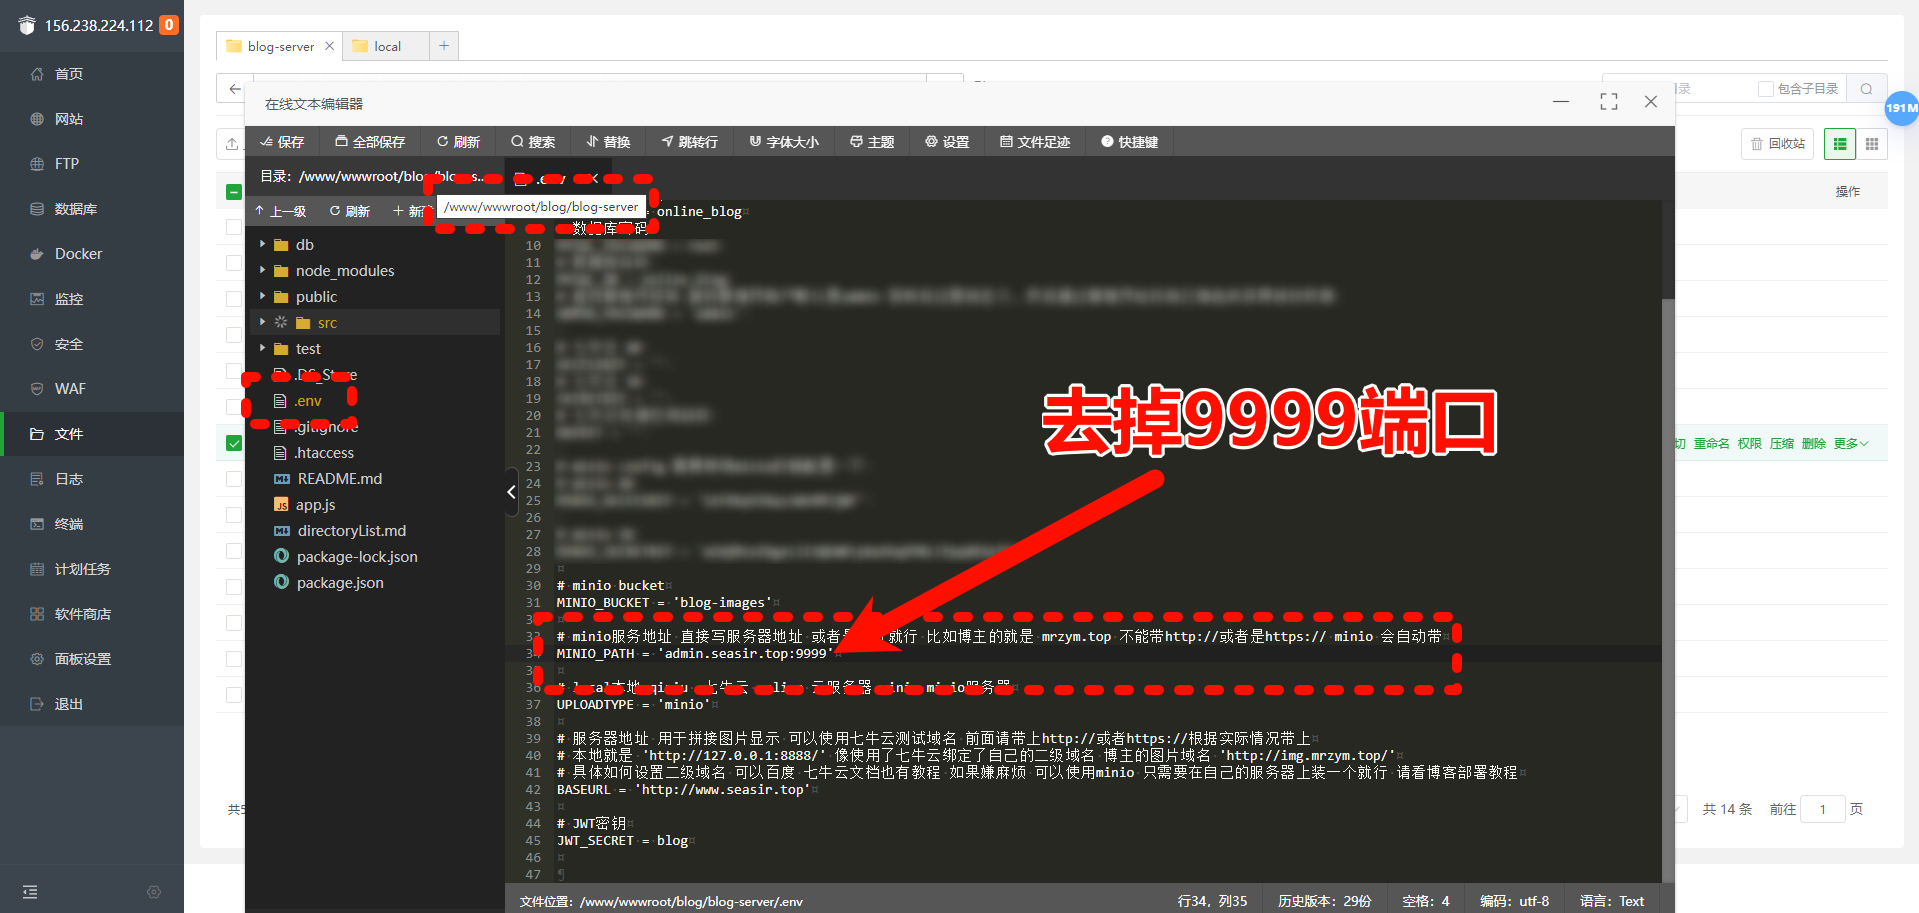This screenshot has width=1919, height=913.
Task: Click the page number input field
Action: (1822, 809)
